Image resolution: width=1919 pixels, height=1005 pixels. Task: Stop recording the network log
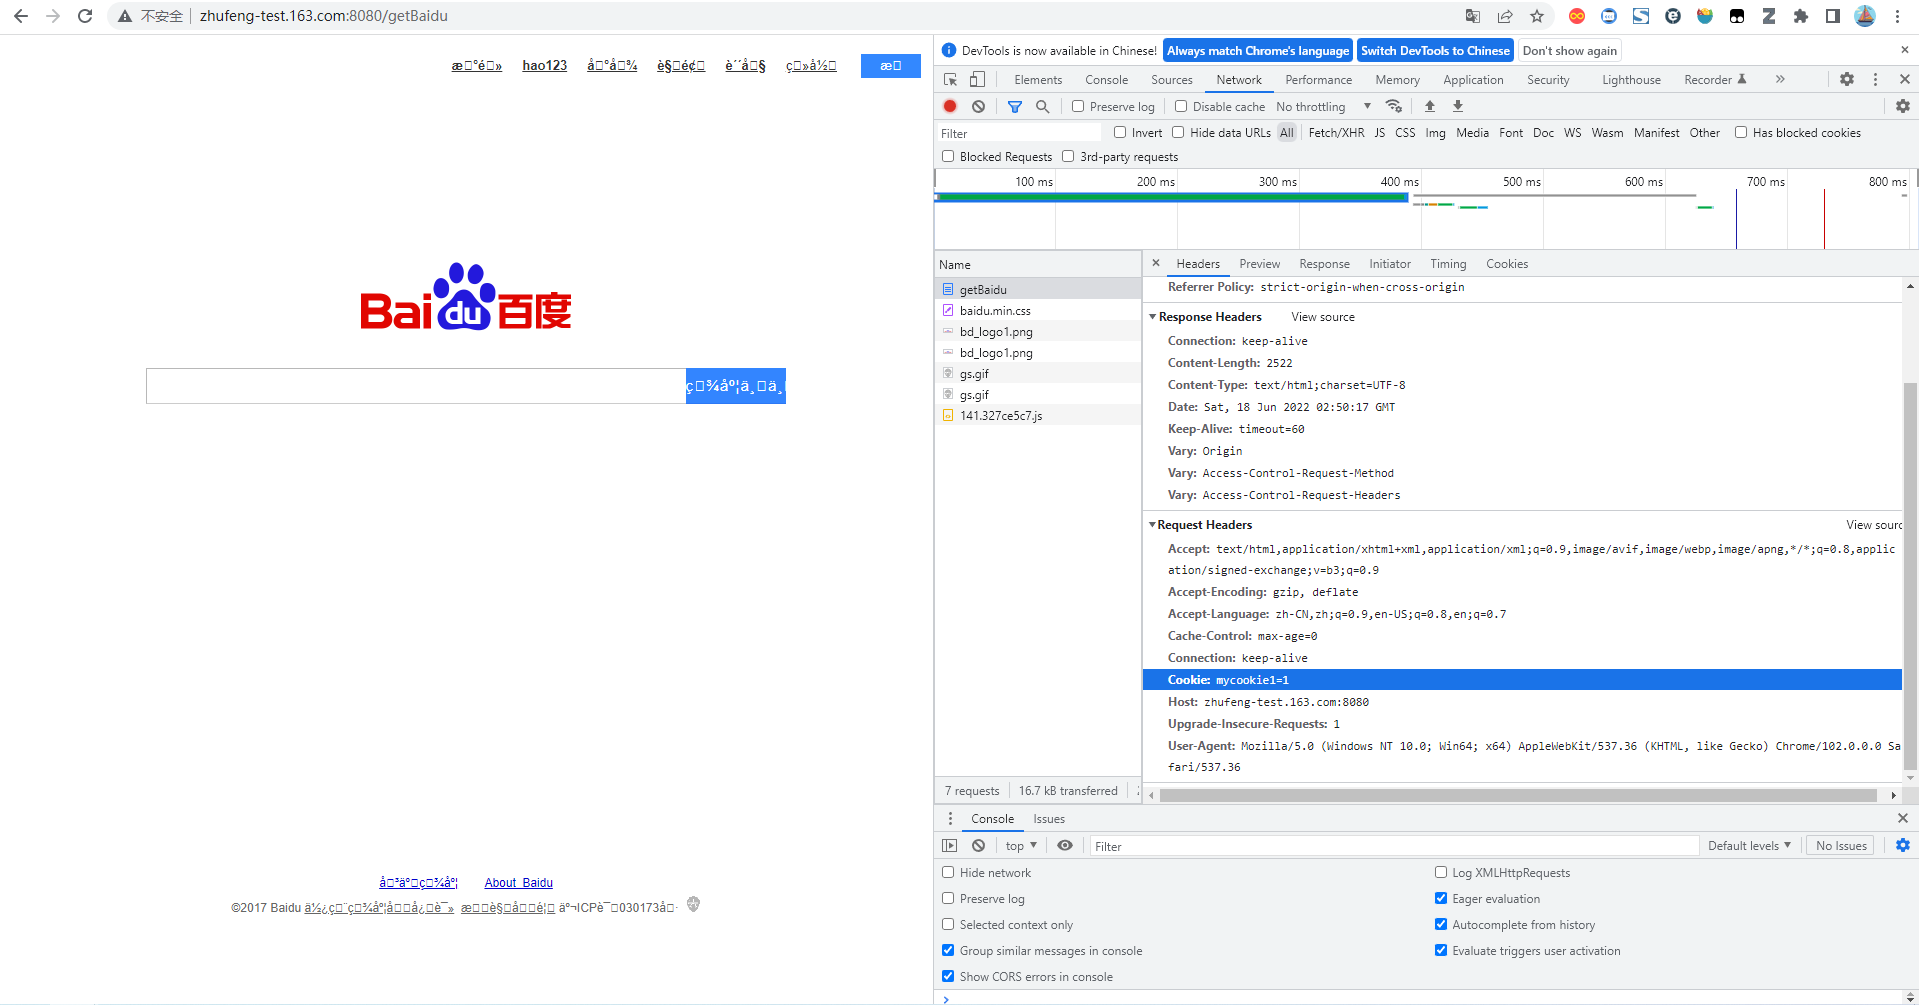tap(950, 106)
